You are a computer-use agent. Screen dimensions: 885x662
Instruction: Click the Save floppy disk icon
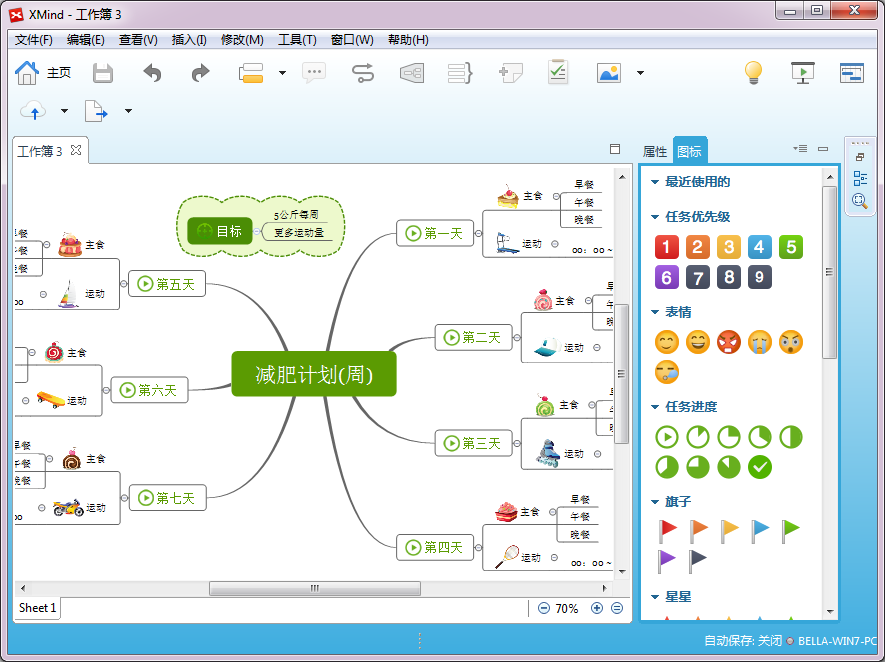pos(103,73)
